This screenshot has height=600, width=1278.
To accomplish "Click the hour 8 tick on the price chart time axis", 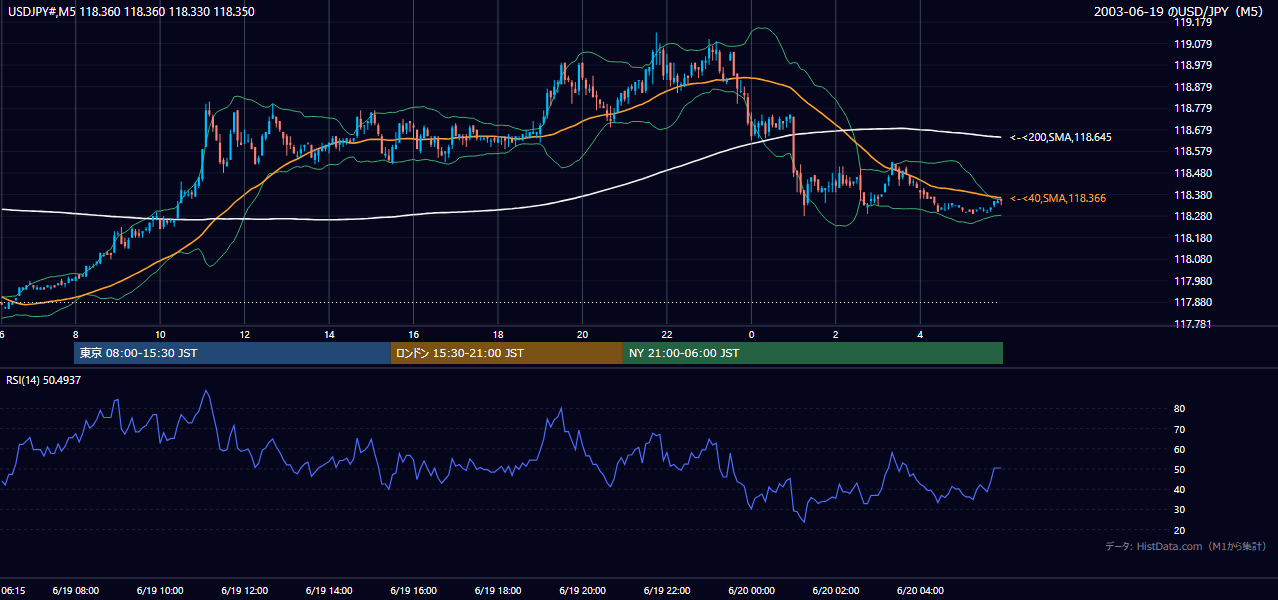I will point(75,334).
